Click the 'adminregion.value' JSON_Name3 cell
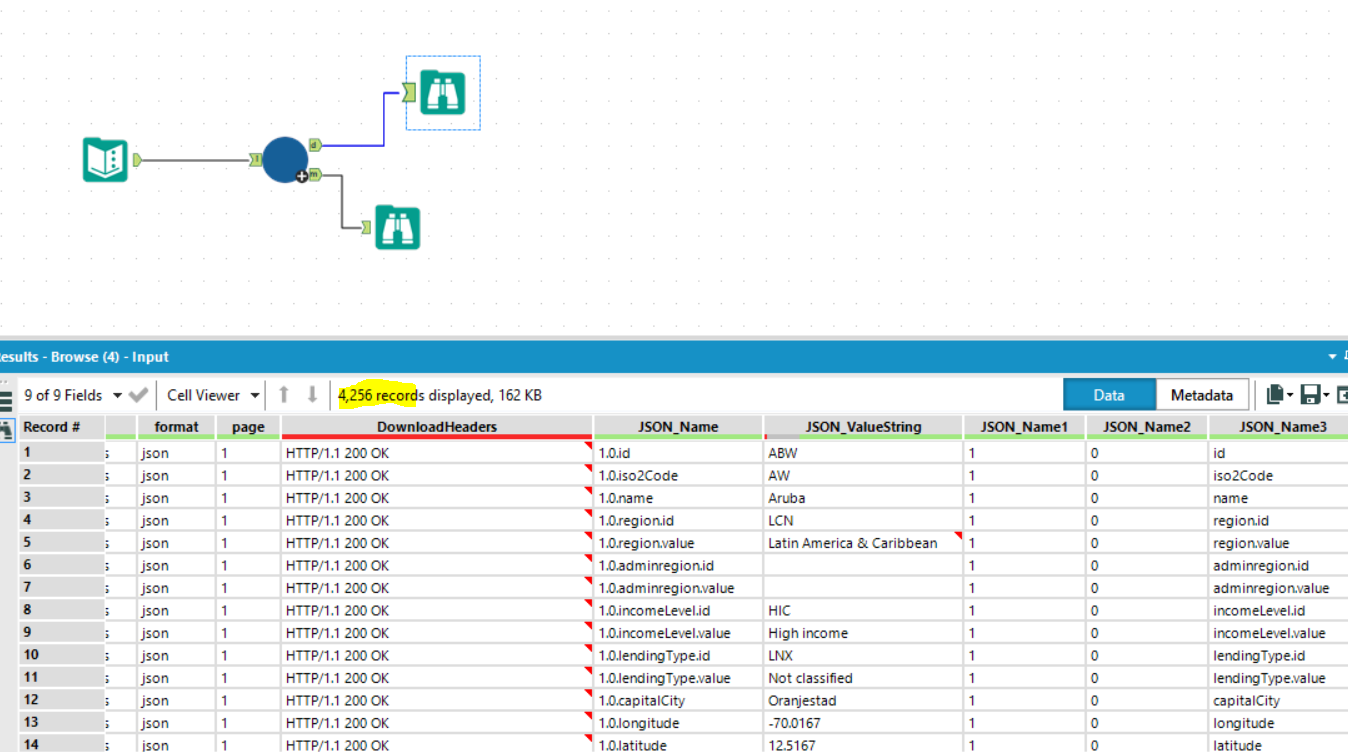Viewport: 1348px width, 752px height. coord(1278,588)
